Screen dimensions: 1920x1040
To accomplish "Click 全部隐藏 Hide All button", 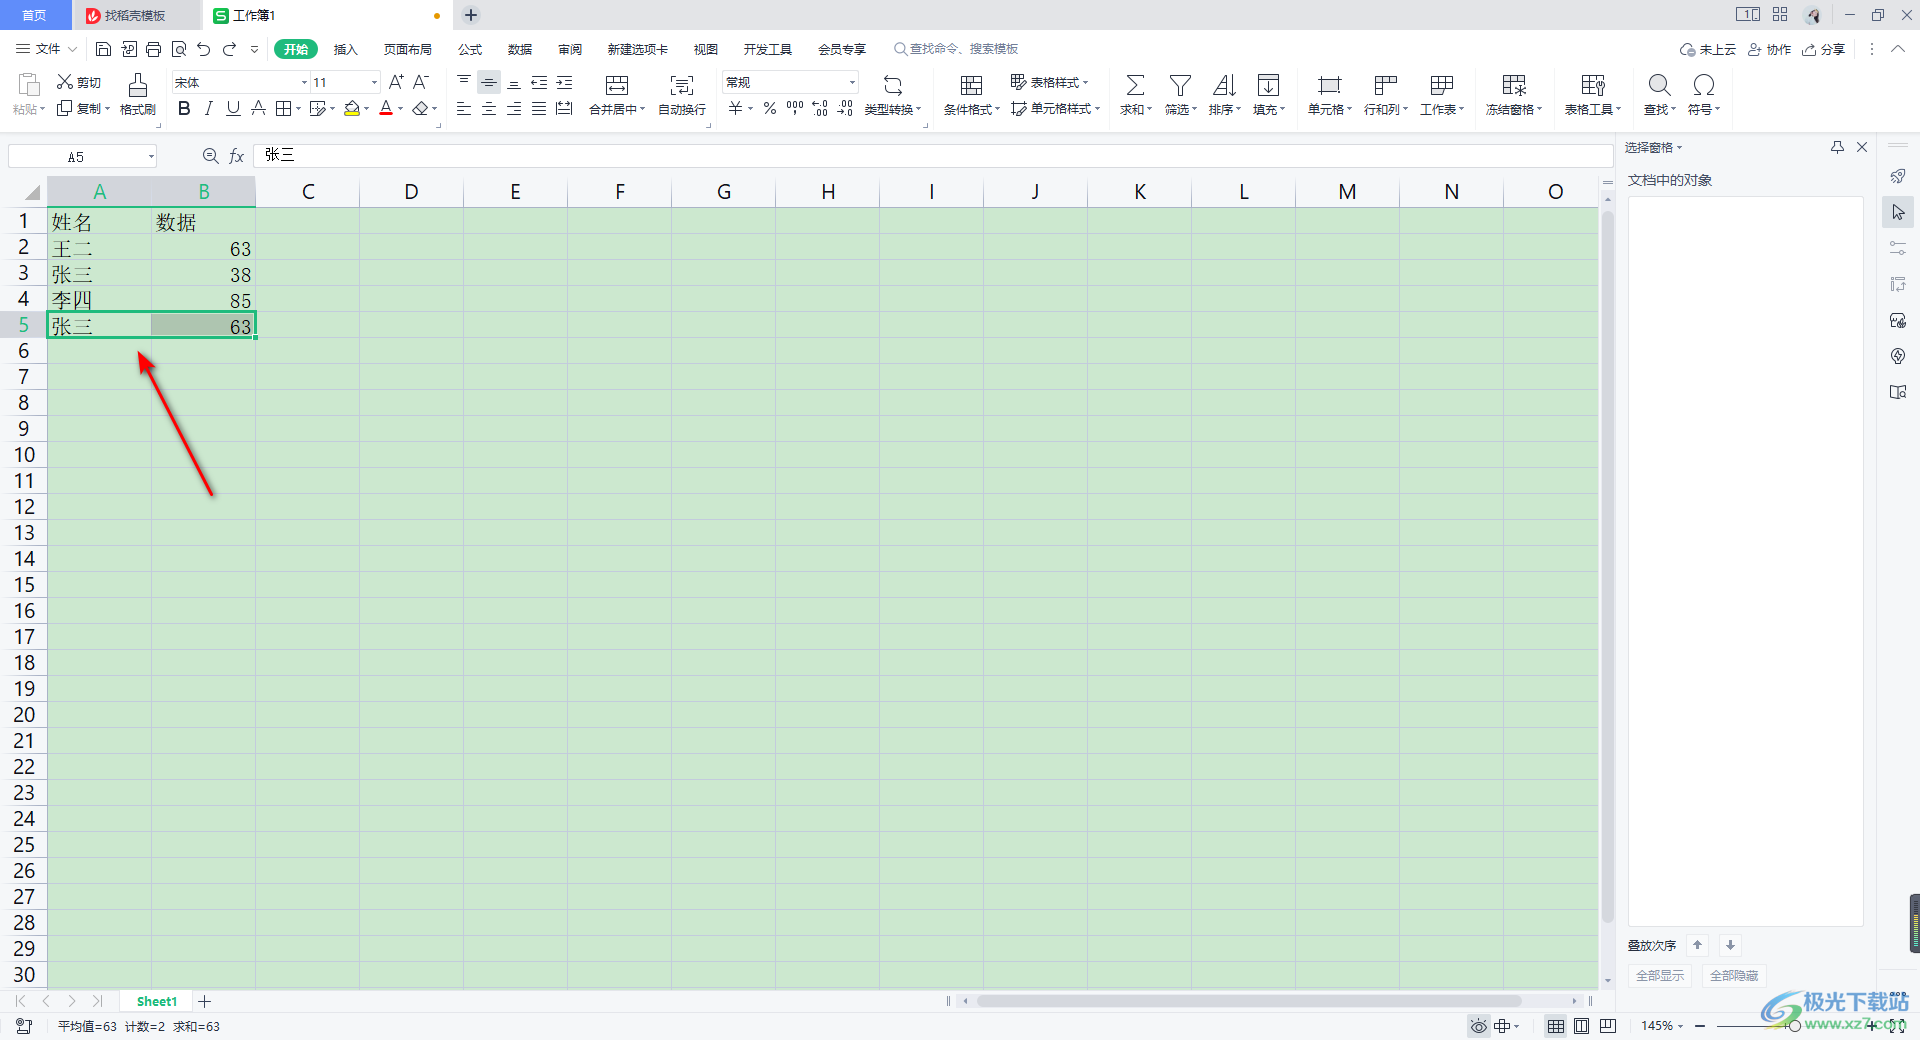I will [x=1734, y=976].
